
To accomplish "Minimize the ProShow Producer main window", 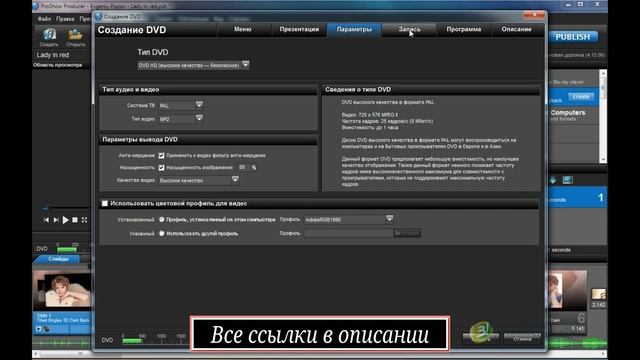I will 568,4.
